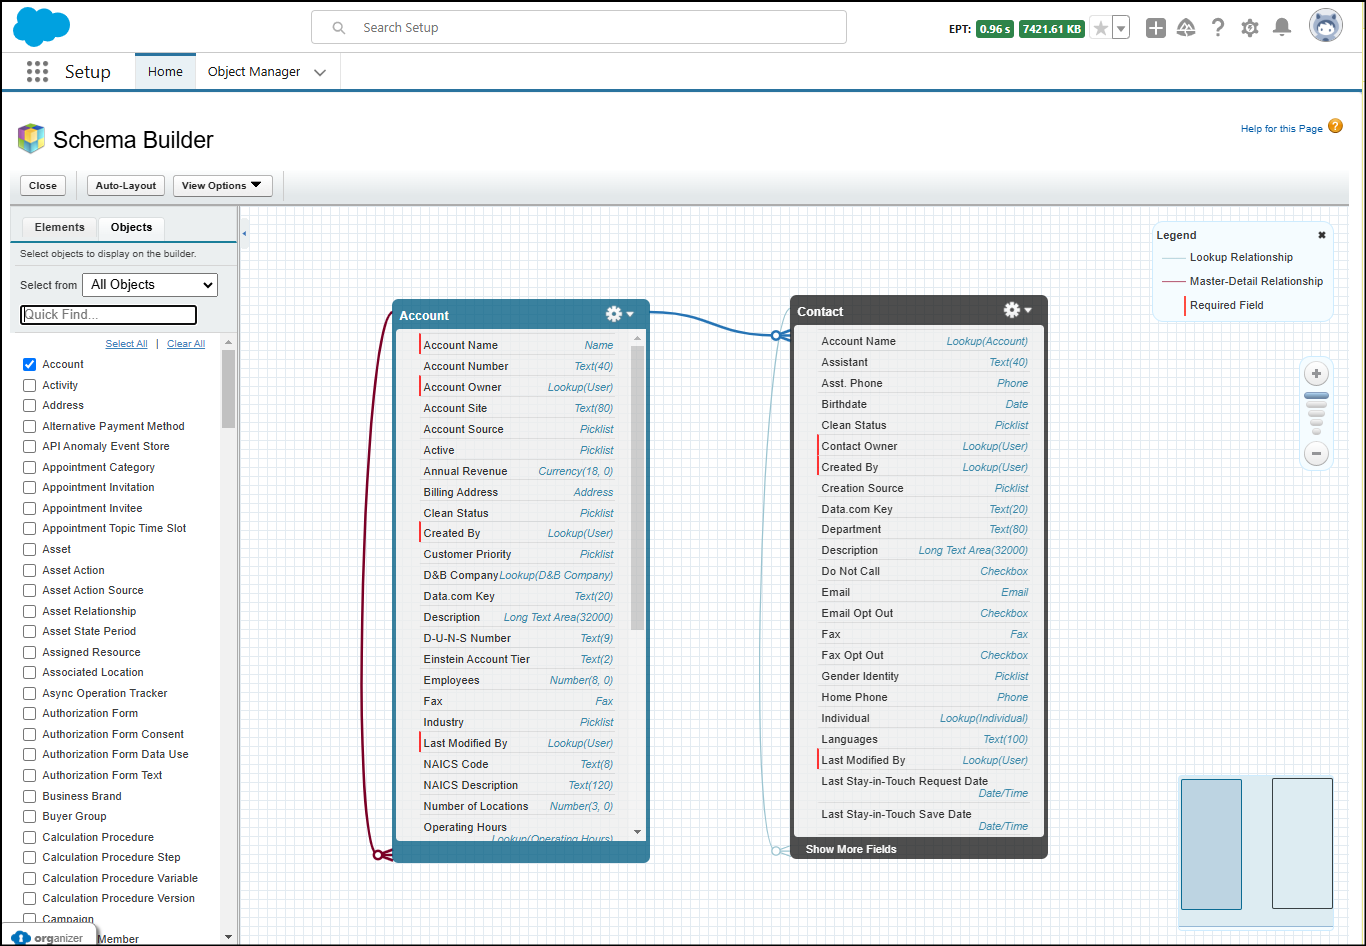Check the Appointment Category checkbox

point(30,467)
